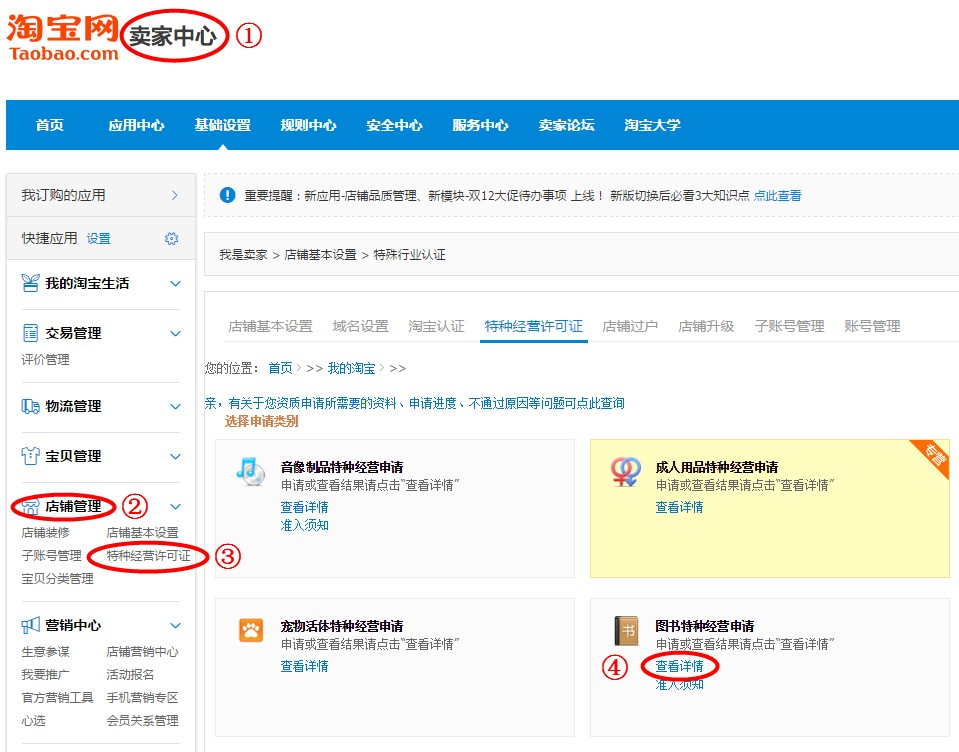Click the Taobao logo
This screenshot has width=959, height=752.
tap(62, 37)
